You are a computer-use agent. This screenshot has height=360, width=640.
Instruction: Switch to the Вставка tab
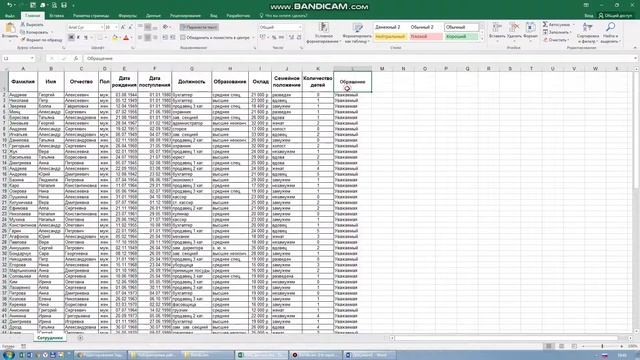click(x=57, y=16)
